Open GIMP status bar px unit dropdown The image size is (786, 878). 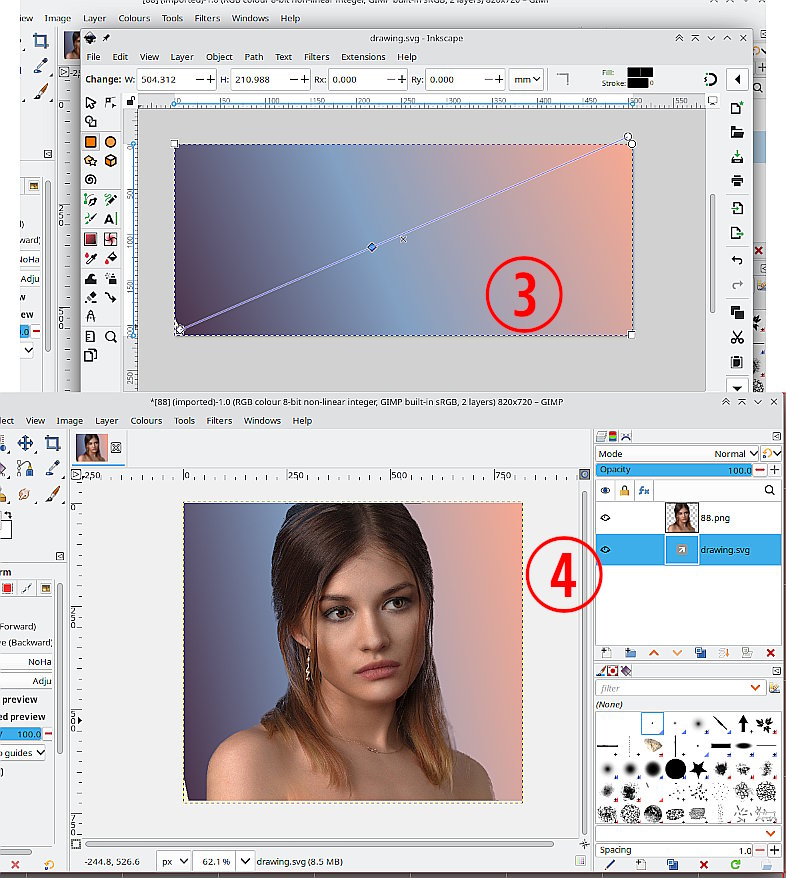click(x=174, y=861)
